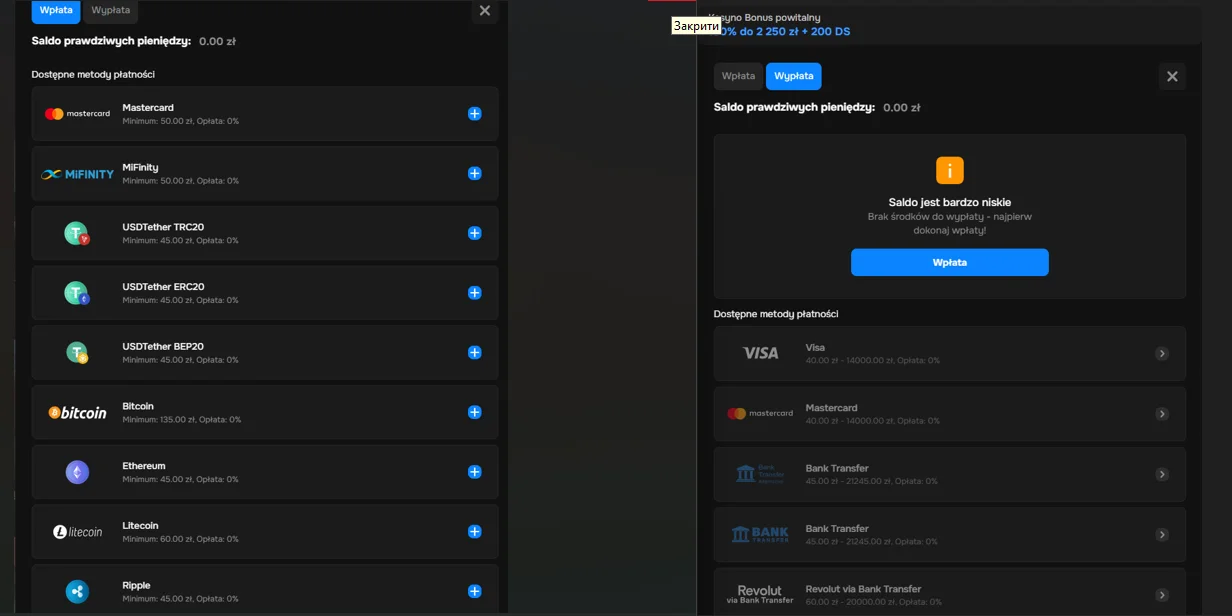
Task: Click the orange info icon in low balance notice
Action: point(949,170)
